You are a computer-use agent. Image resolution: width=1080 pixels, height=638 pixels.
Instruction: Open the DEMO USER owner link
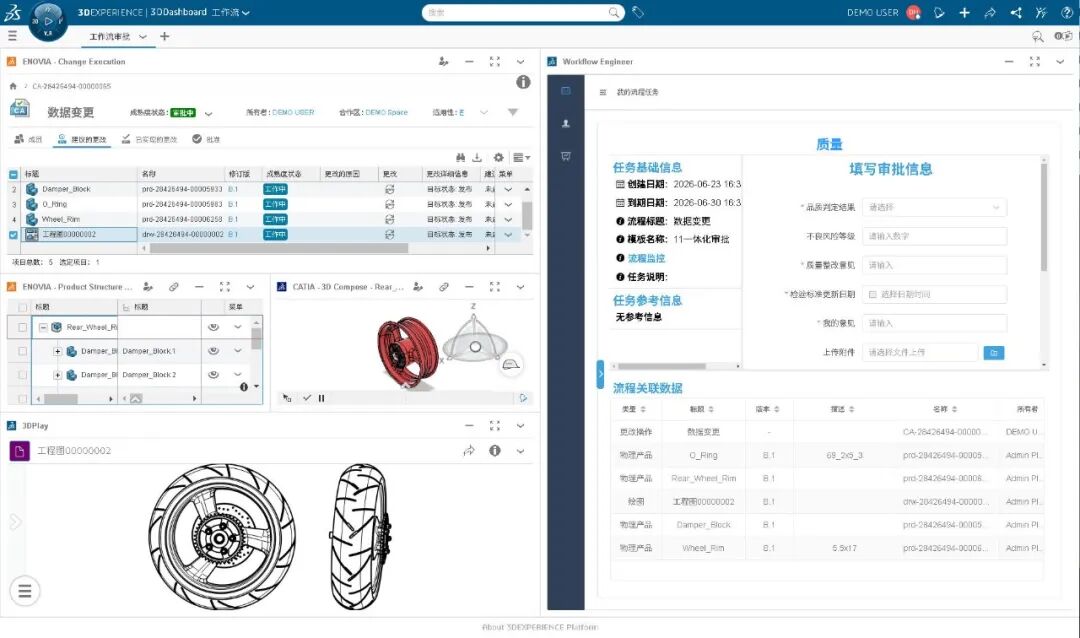[x=293, y=112]
